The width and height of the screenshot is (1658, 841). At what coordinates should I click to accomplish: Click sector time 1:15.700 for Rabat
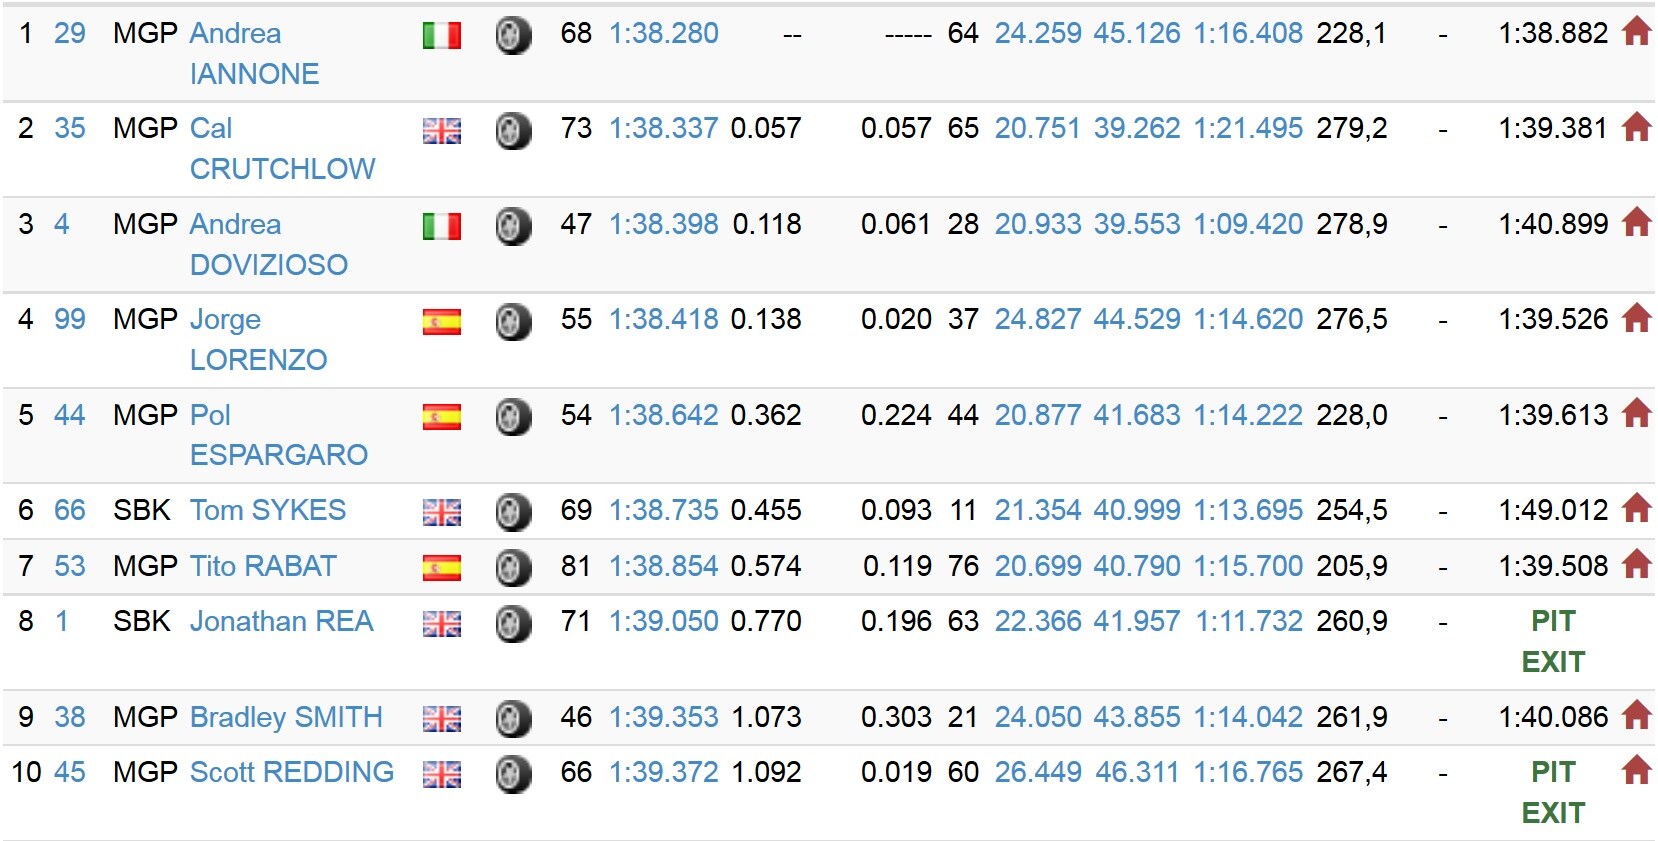tap(1248, 566)
